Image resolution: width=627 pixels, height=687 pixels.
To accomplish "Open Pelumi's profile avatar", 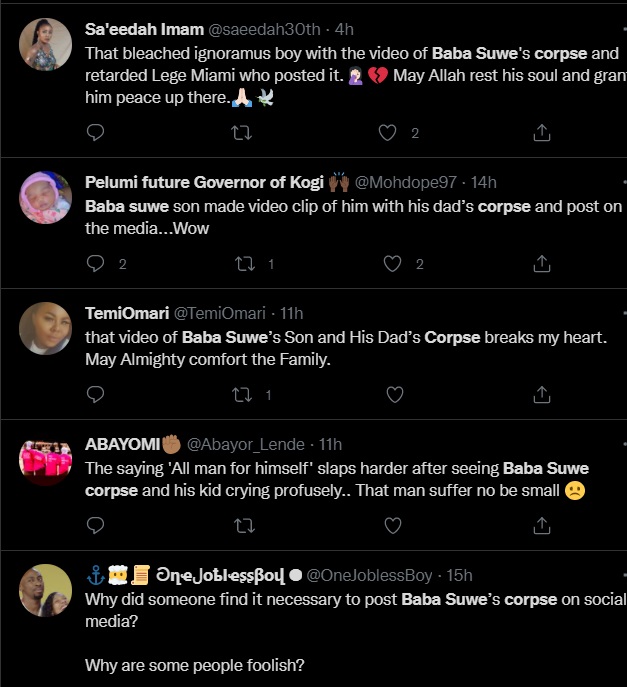I will coord(45,198).
